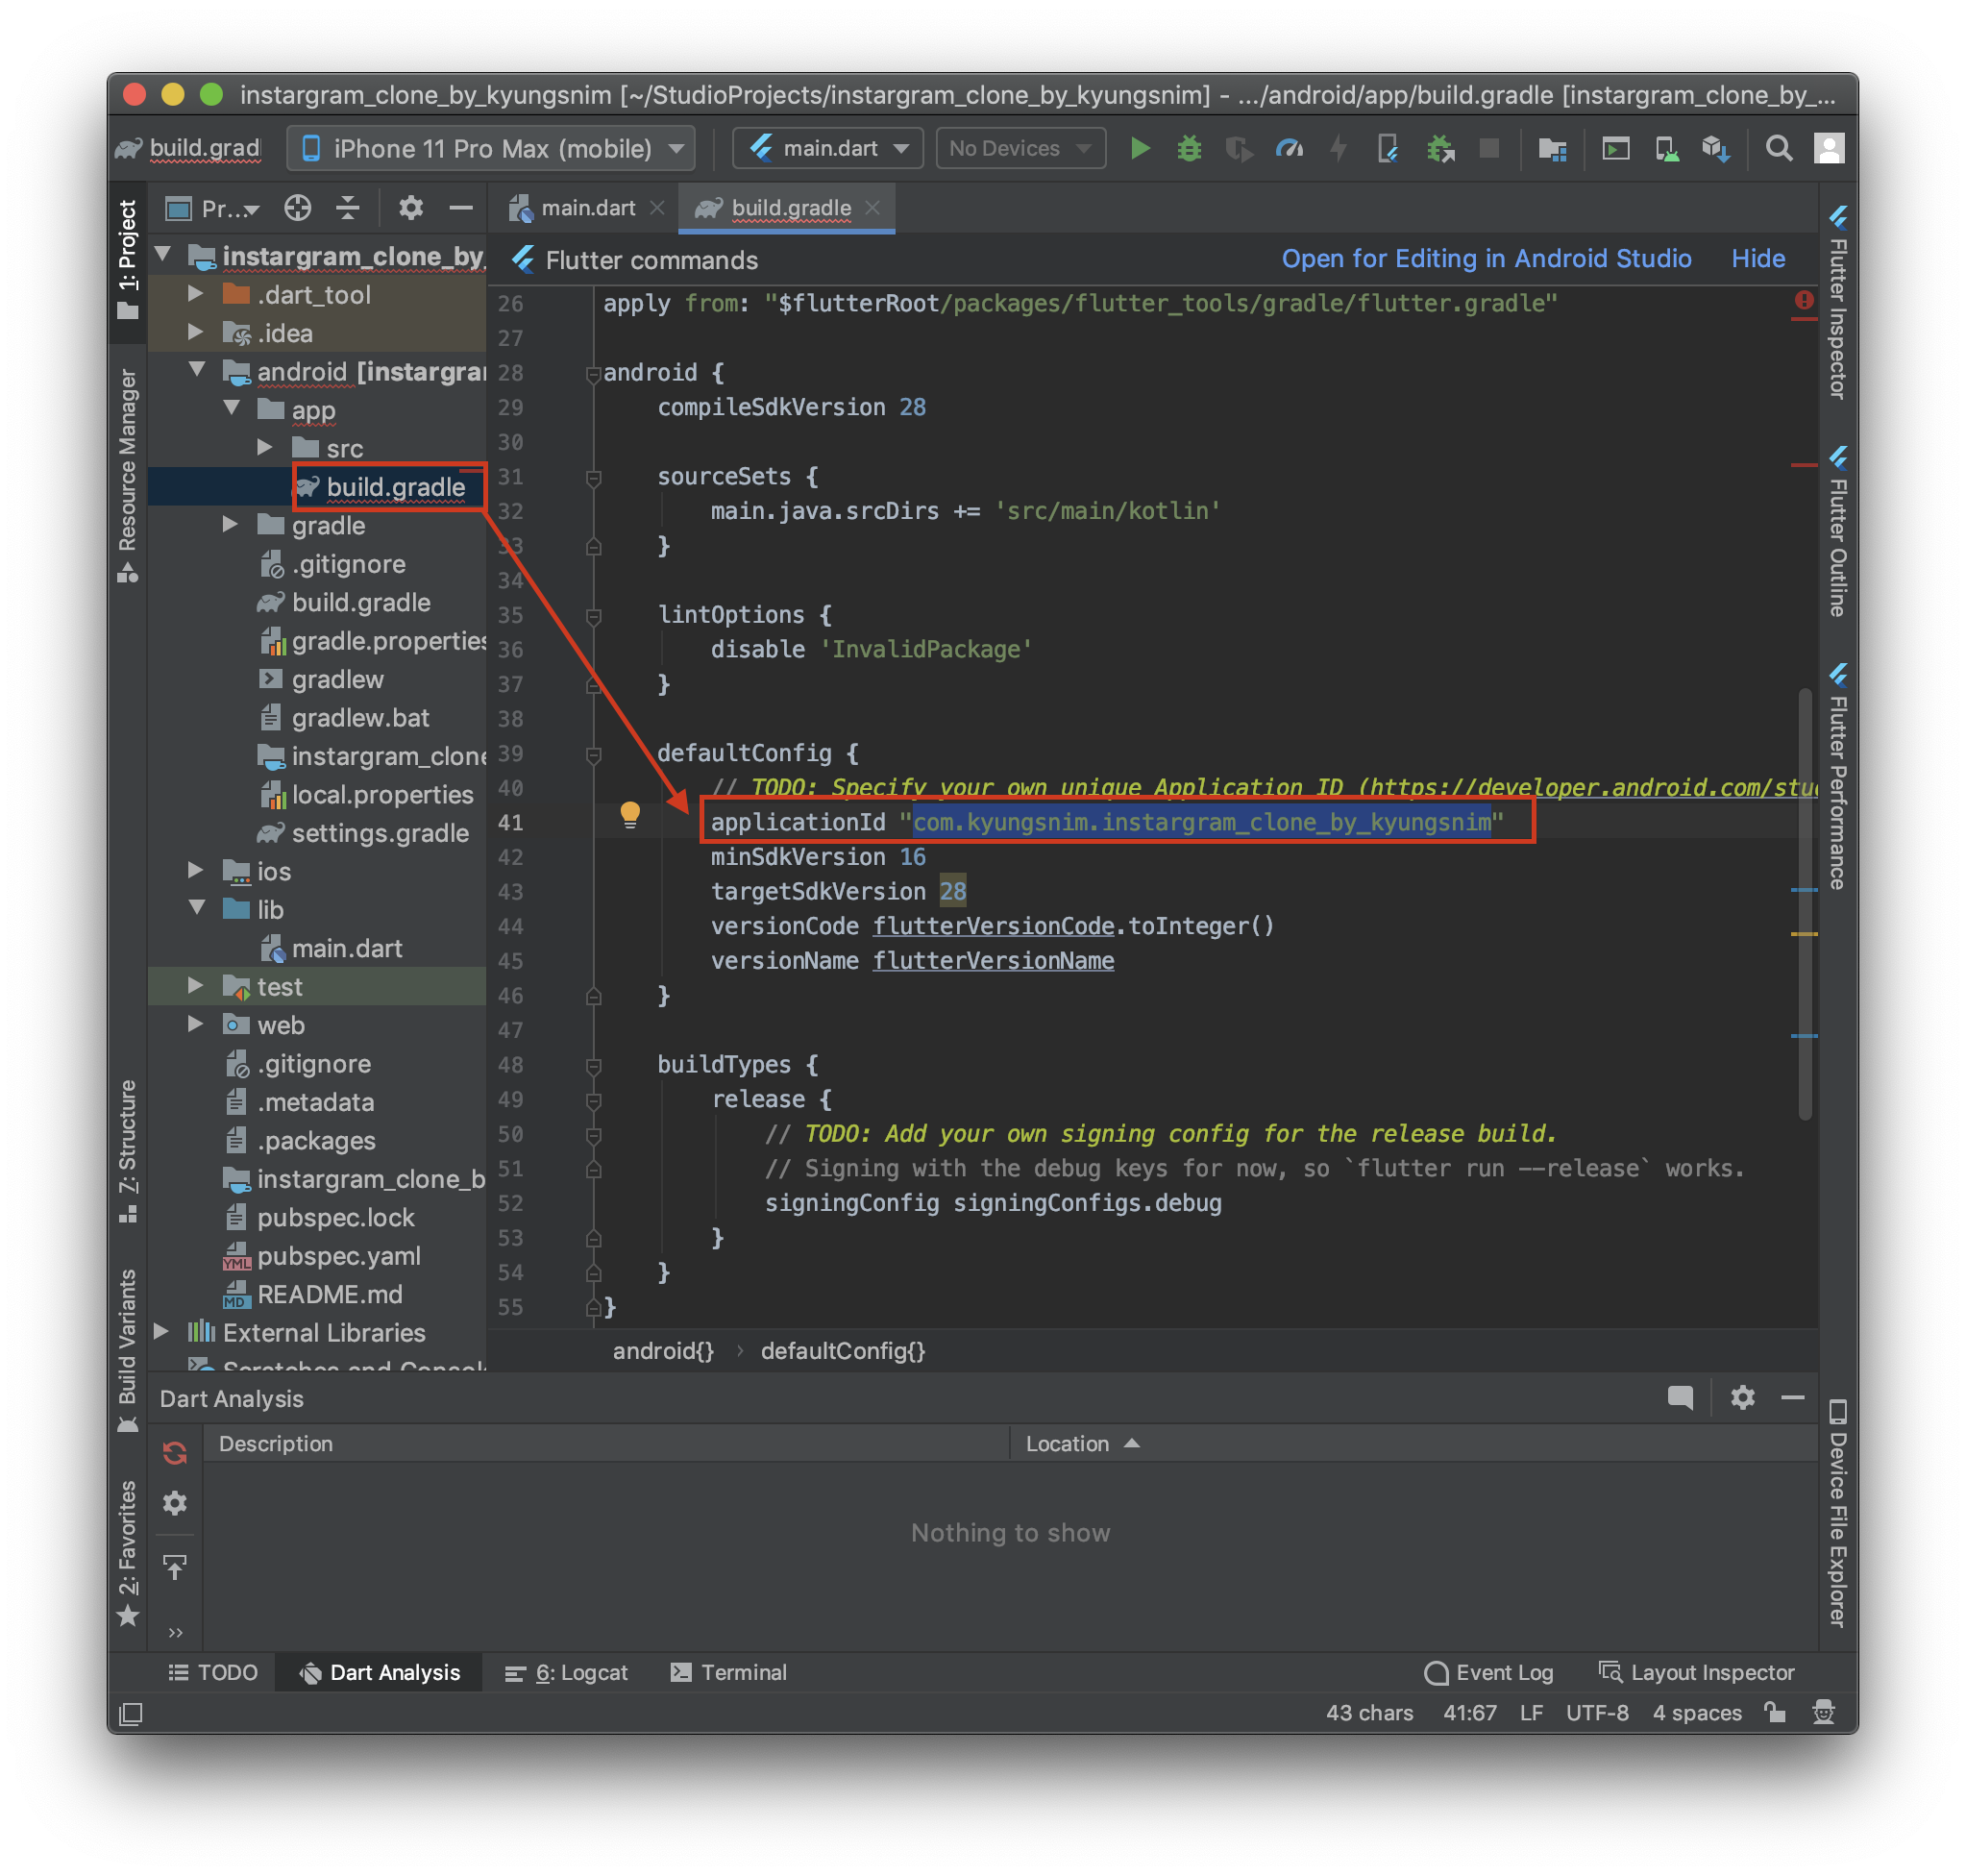Click the green Run button
This screenshot has width=1966, height=1876.
(1139, 149)
